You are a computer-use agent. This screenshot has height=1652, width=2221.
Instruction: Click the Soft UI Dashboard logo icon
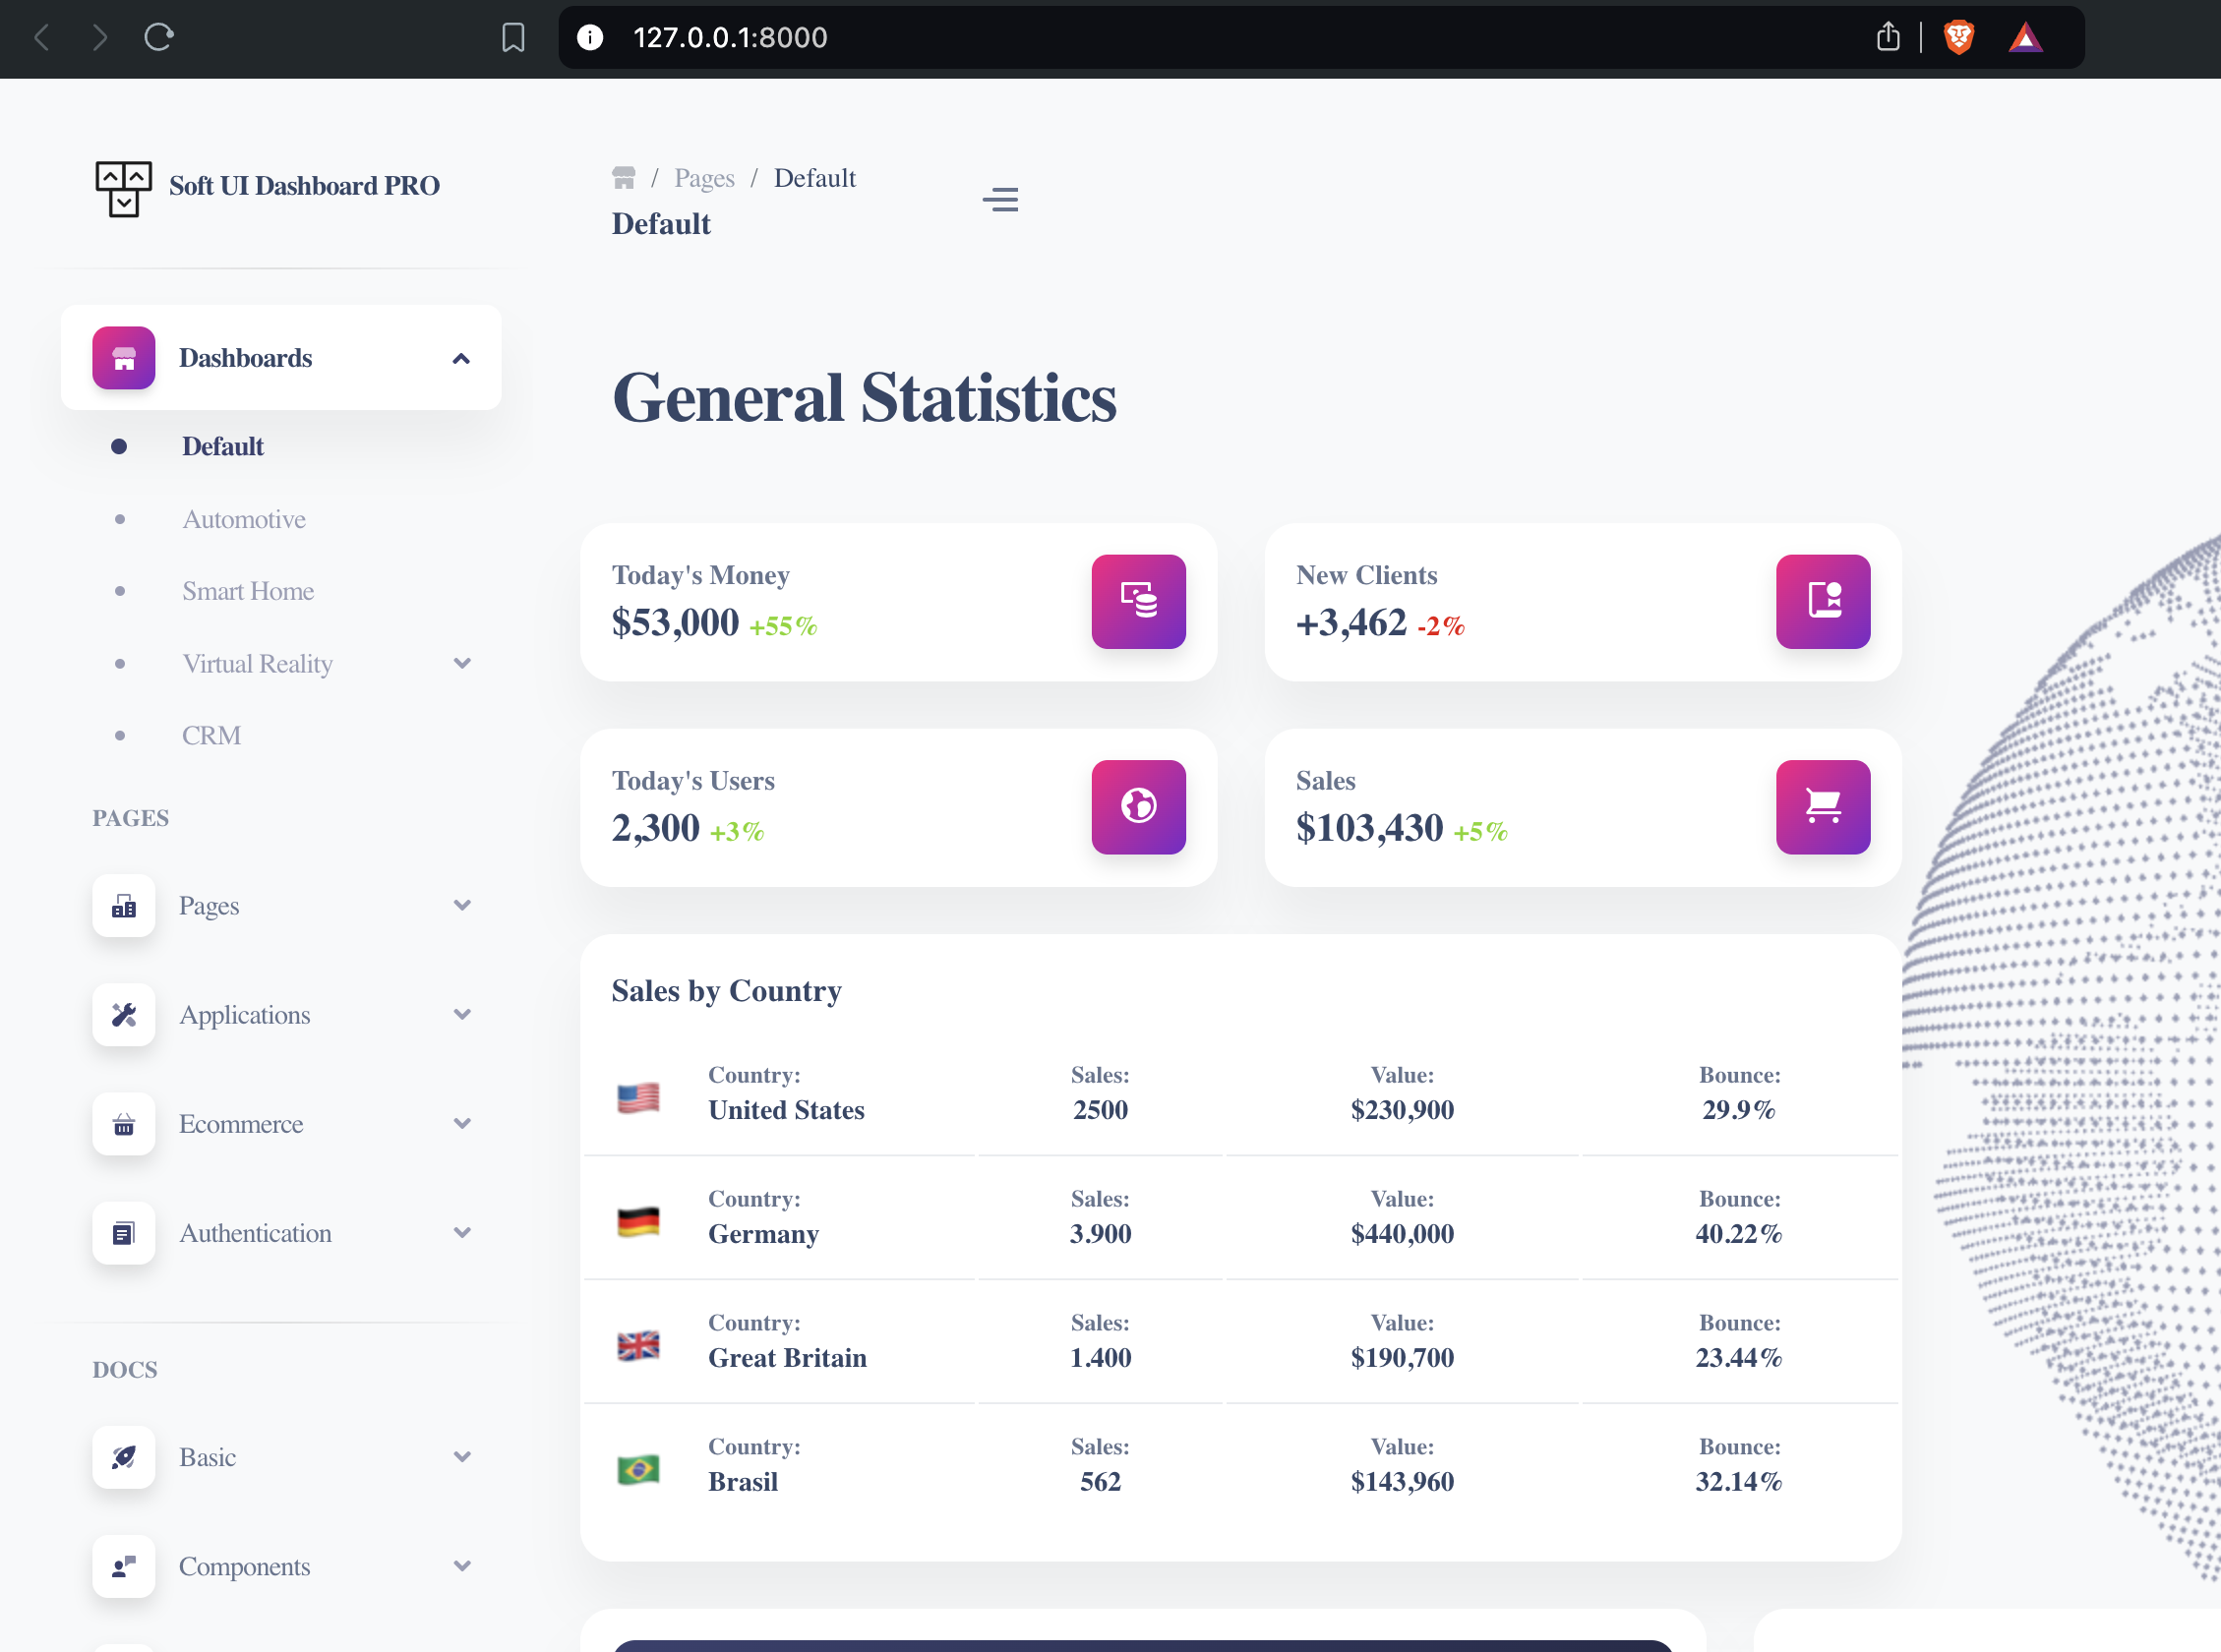click(x=124, y=188)
